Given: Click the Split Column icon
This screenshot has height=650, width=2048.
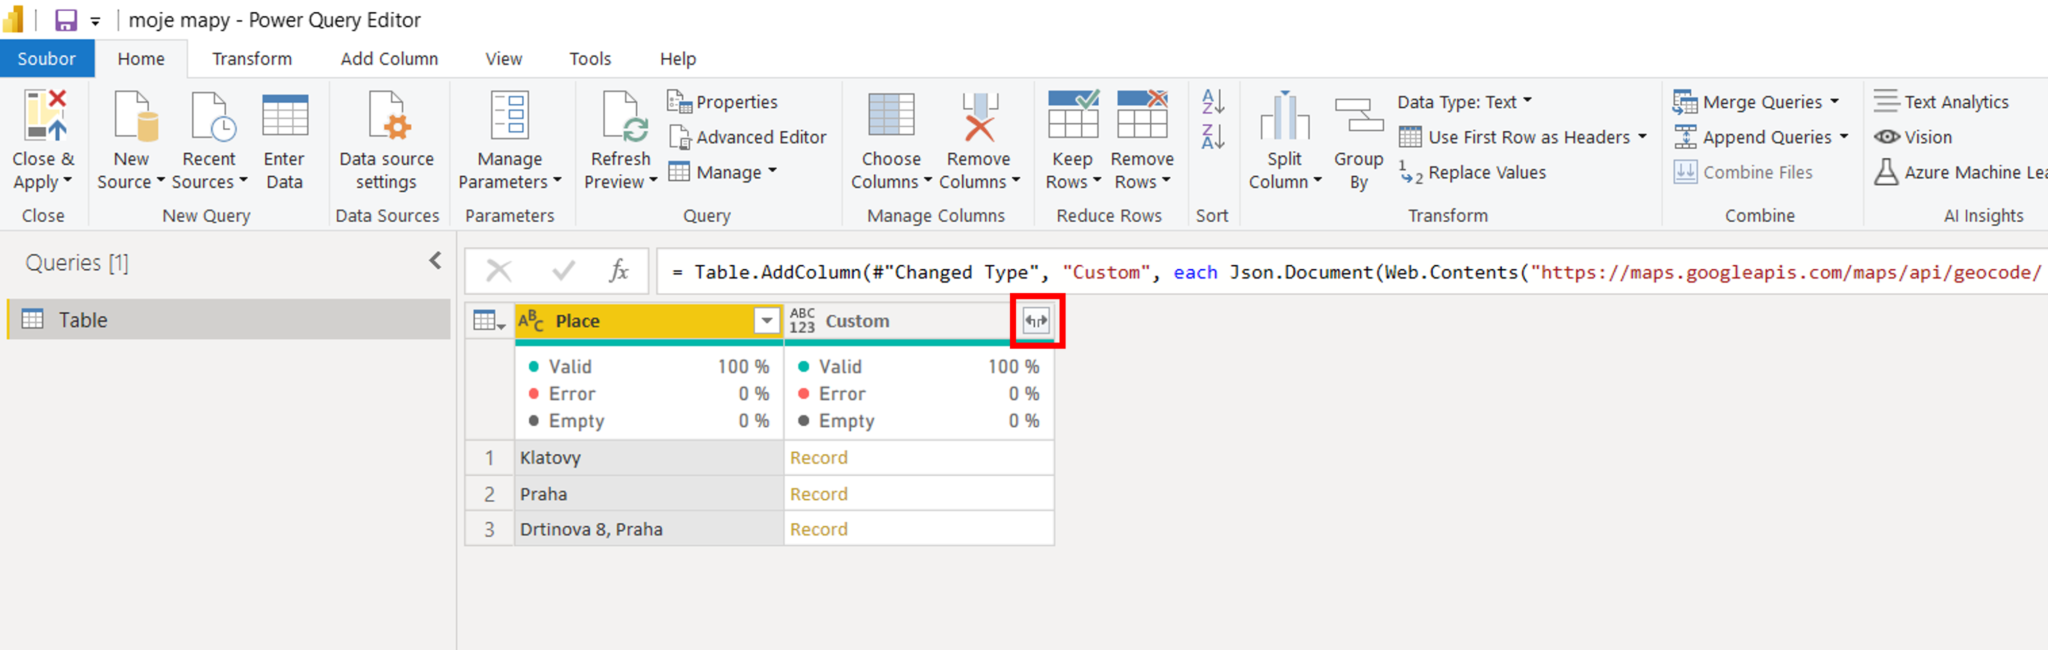Looking at the screenshot, I should [x=1285, y=115].
